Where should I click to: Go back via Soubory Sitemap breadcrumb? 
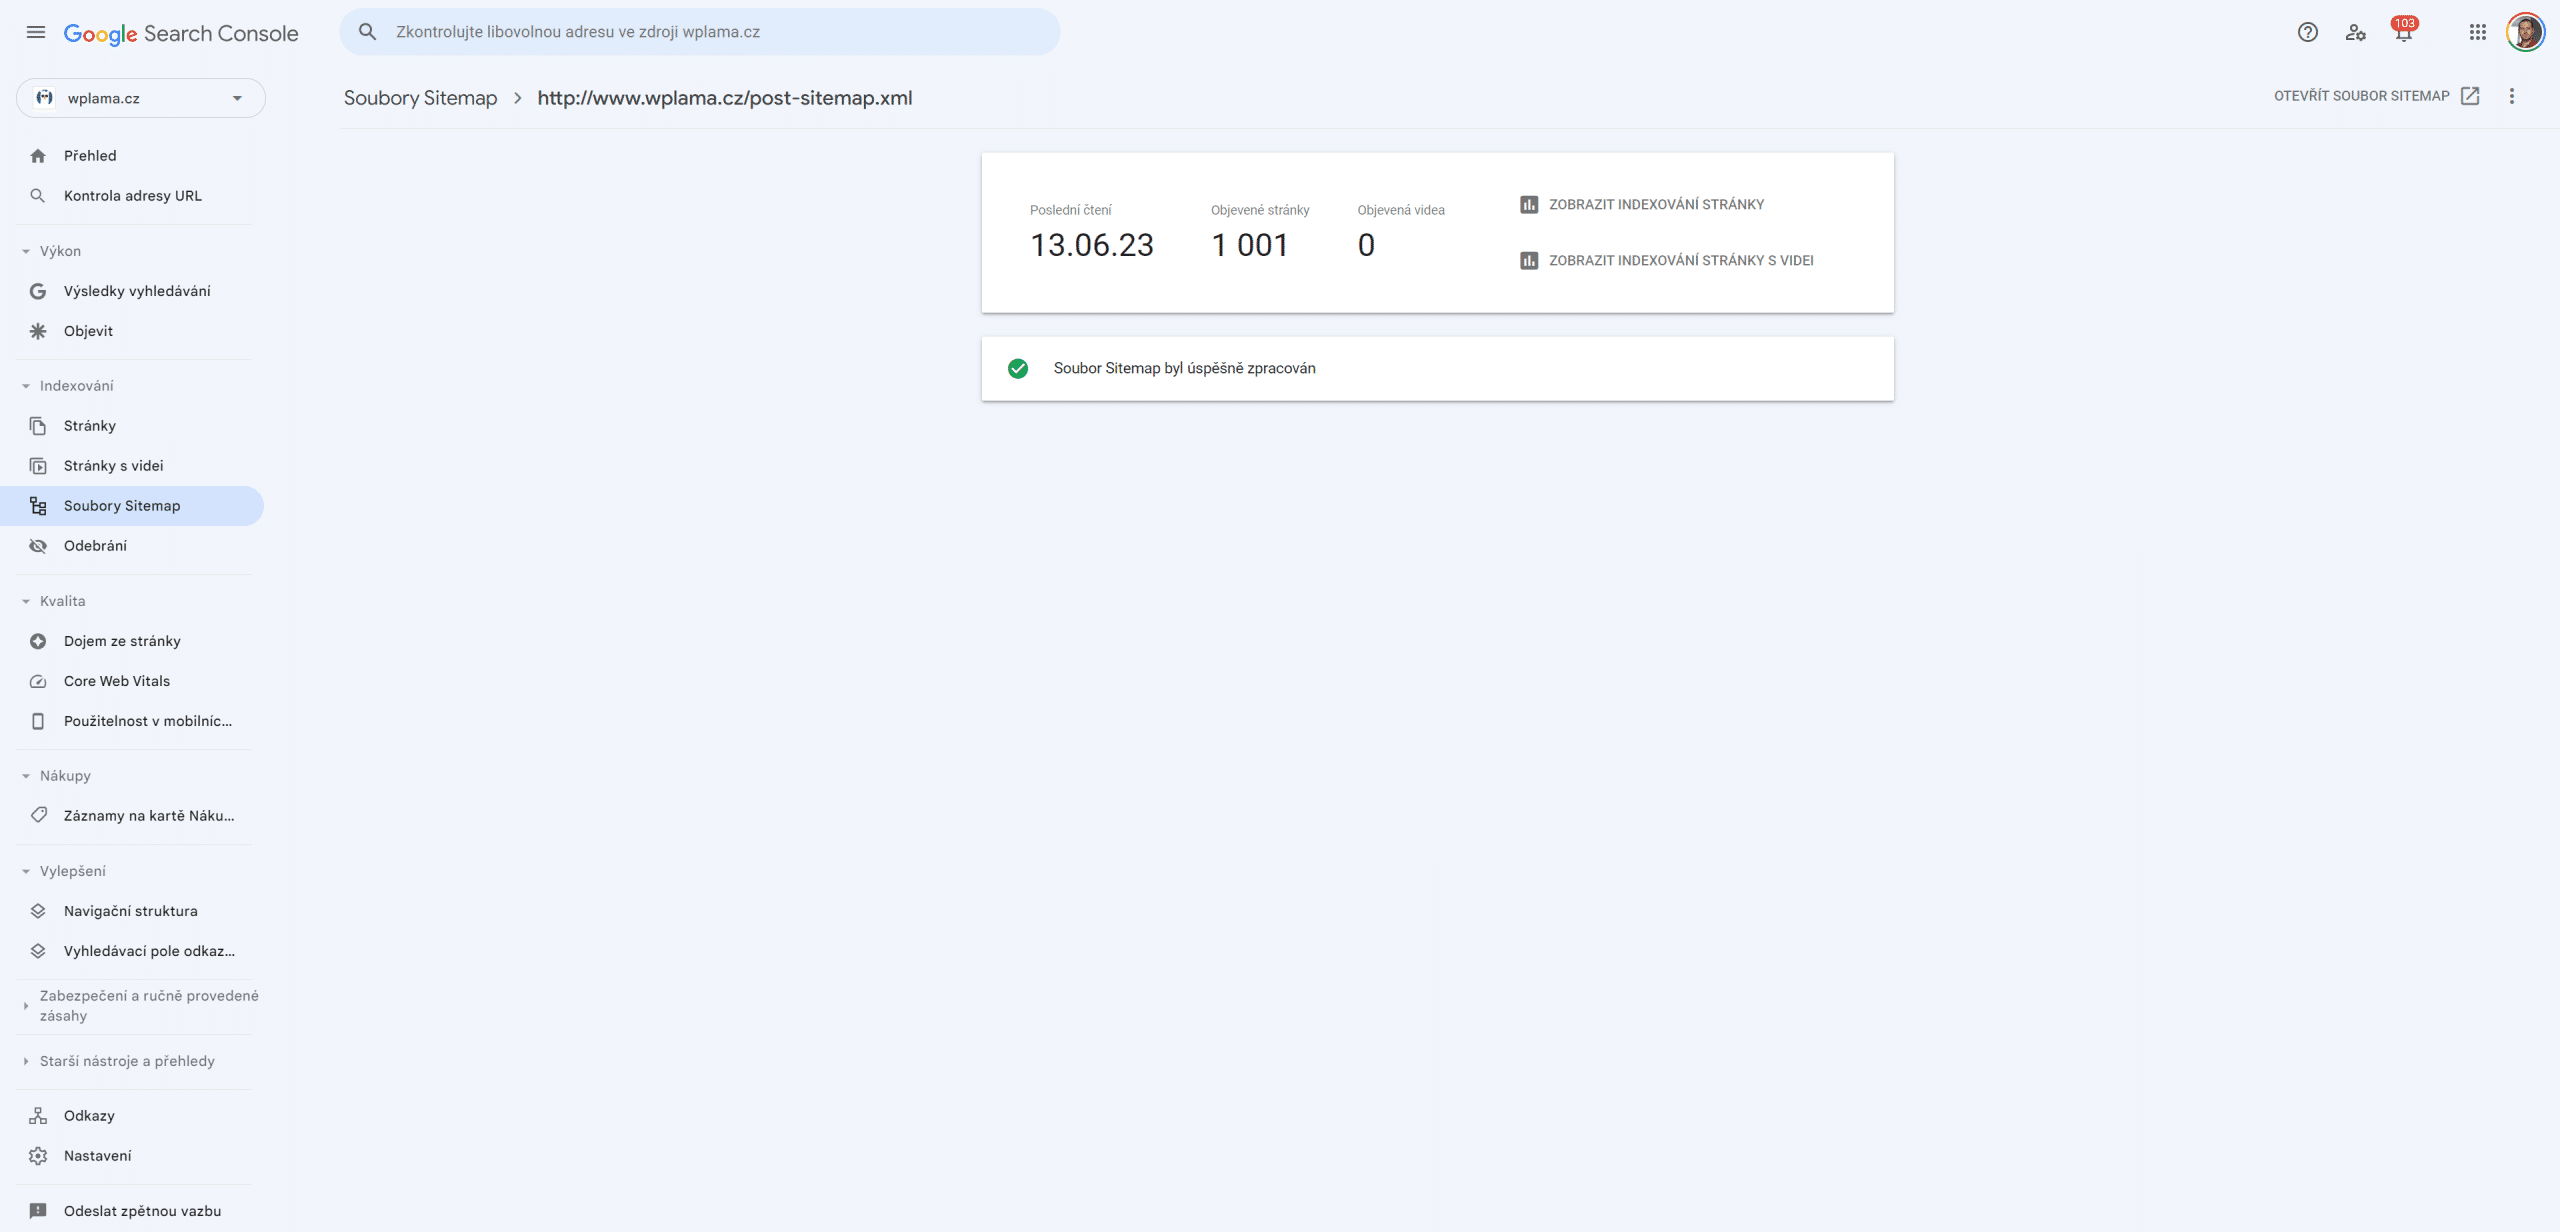420,98
